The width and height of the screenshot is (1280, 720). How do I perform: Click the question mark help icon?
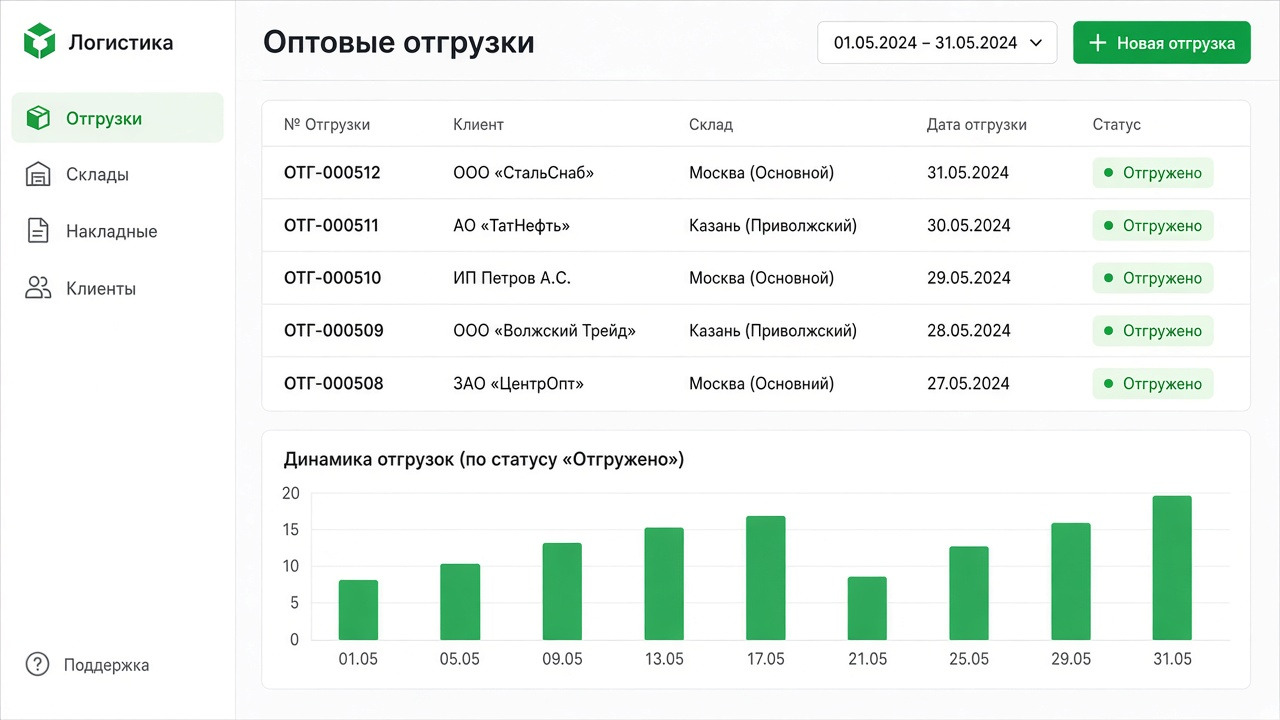click(x=37, y=665)
